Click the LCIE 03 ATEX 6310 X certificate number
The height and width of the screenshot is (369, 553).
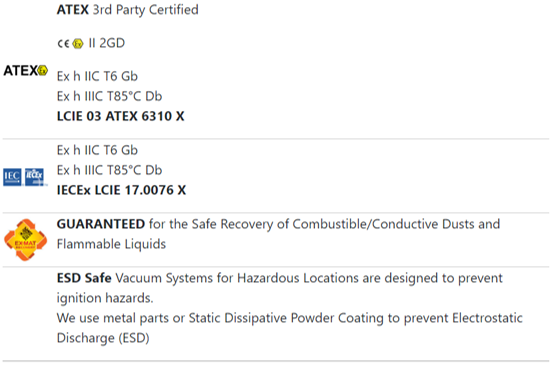click(x=121, y=116)
